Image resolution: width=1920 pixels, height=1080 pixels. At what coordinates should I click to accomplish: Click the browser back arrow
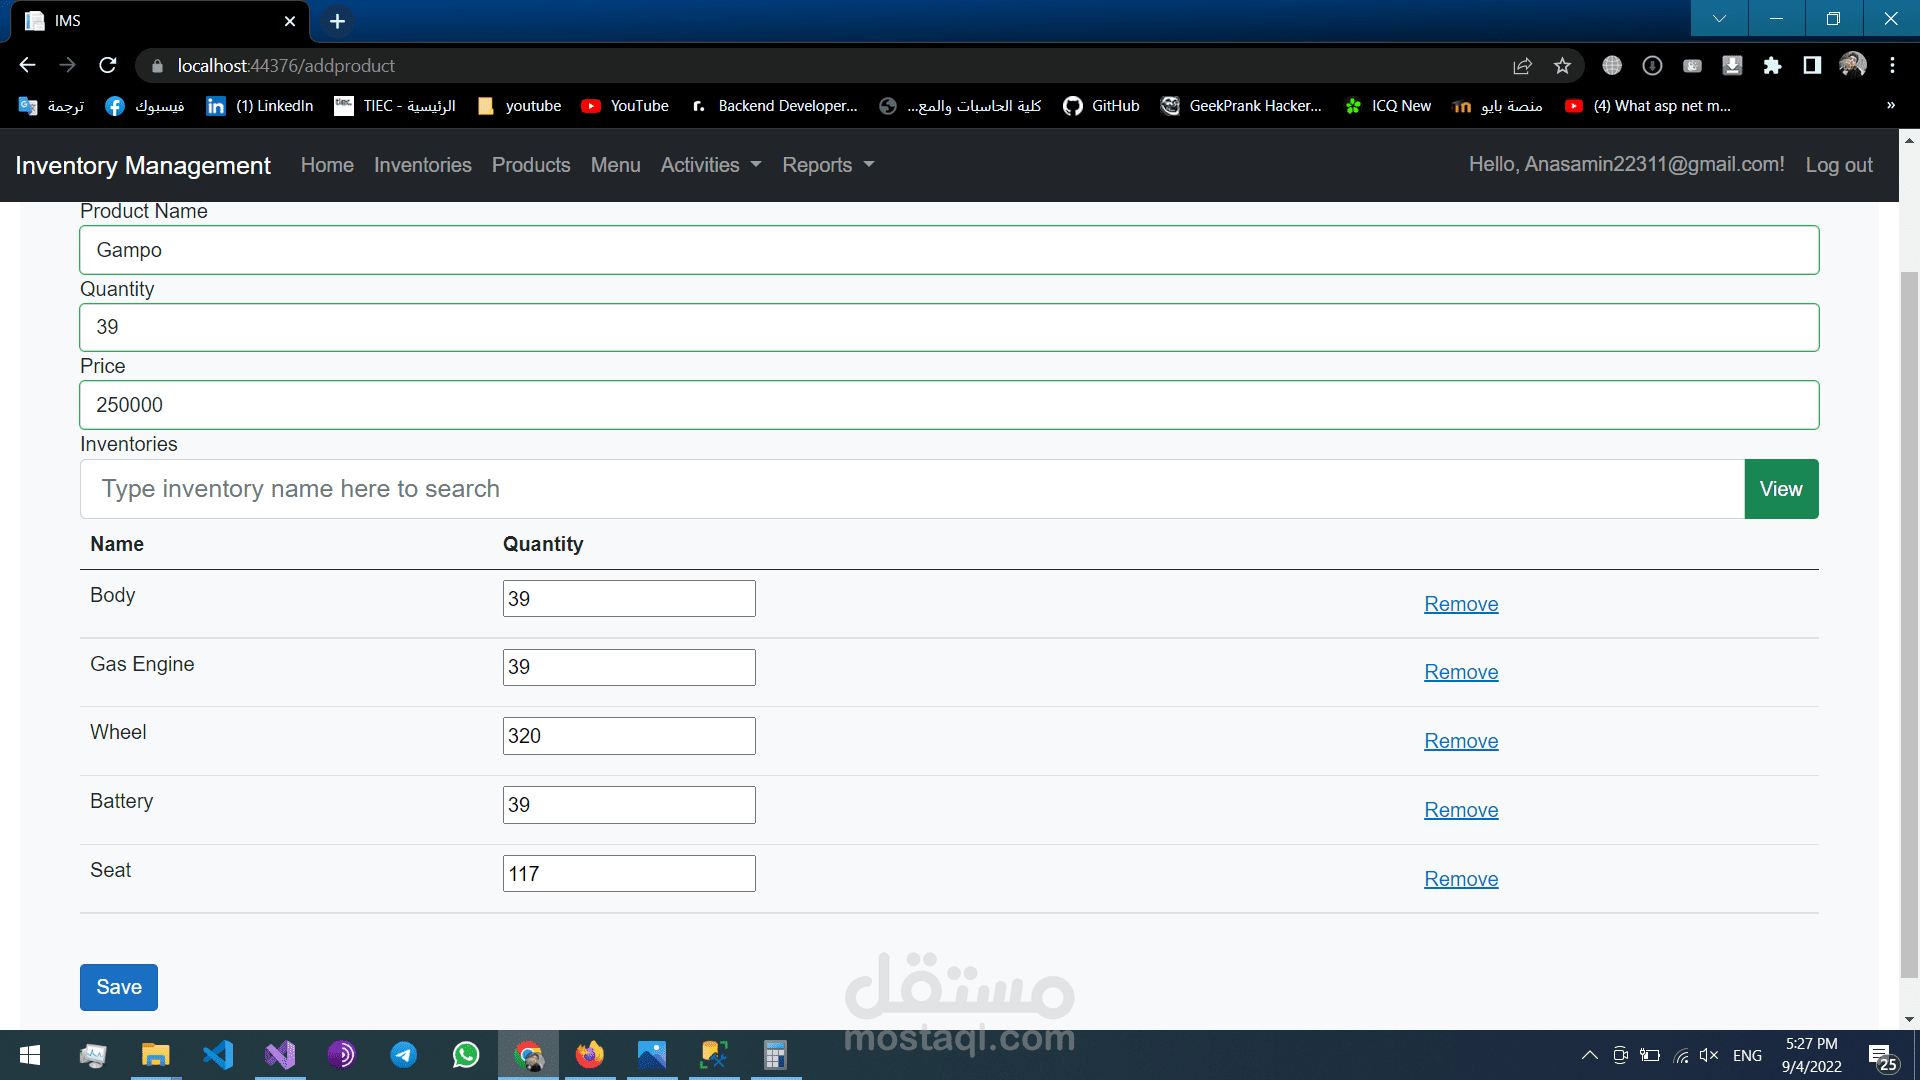click(27, 65)
